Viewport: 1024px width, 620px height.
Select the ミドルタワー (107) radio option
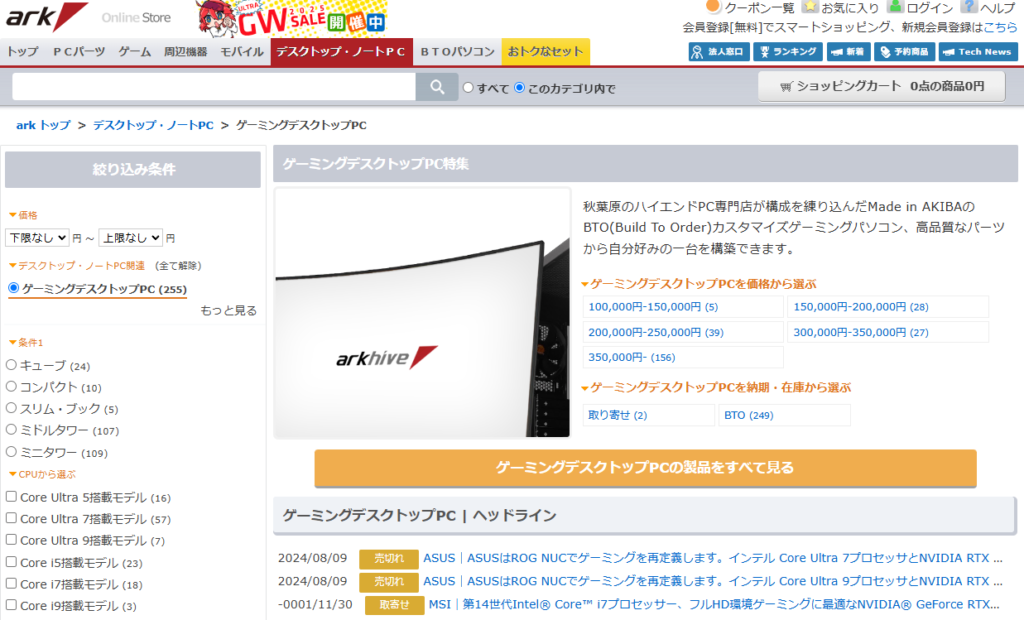[x=11, y=429]
